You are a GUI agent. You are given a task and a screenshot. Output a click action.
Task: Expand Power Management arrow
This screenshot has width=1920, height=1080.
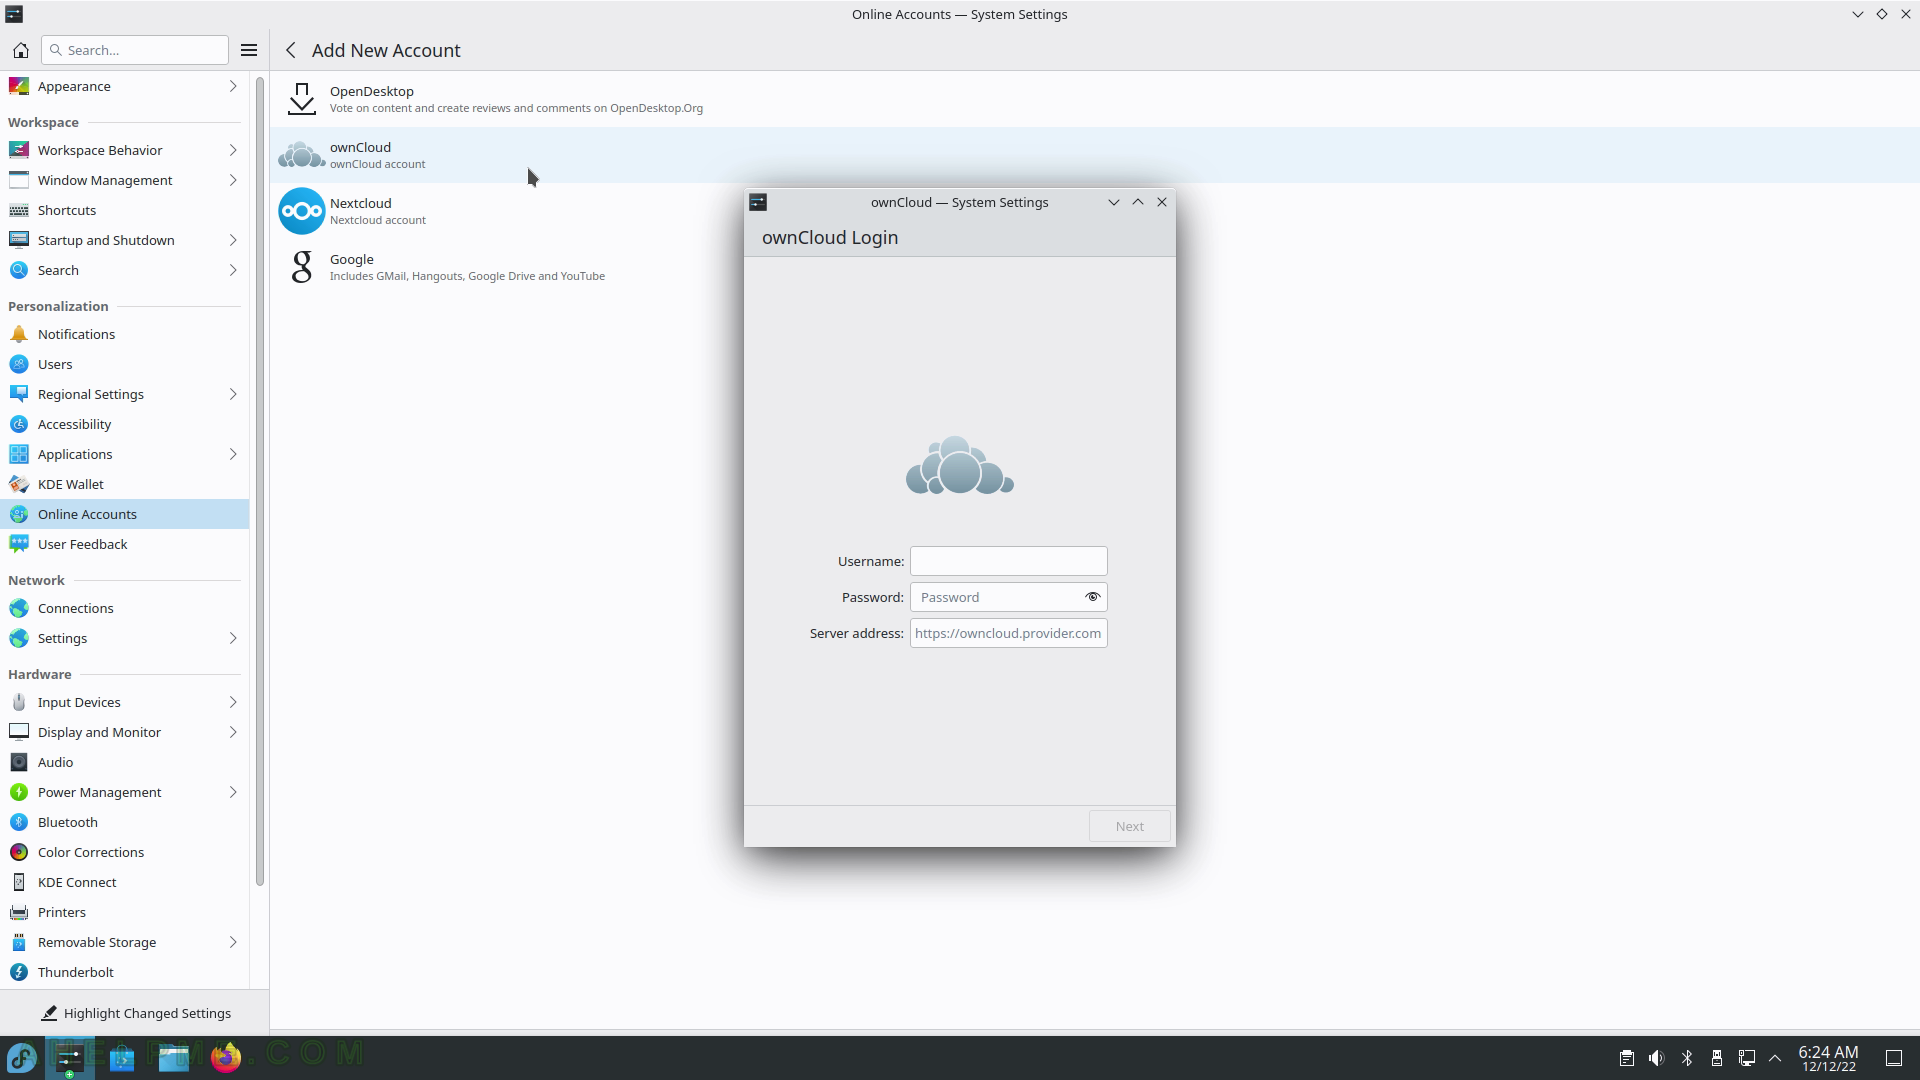click(x=233, y=792)
